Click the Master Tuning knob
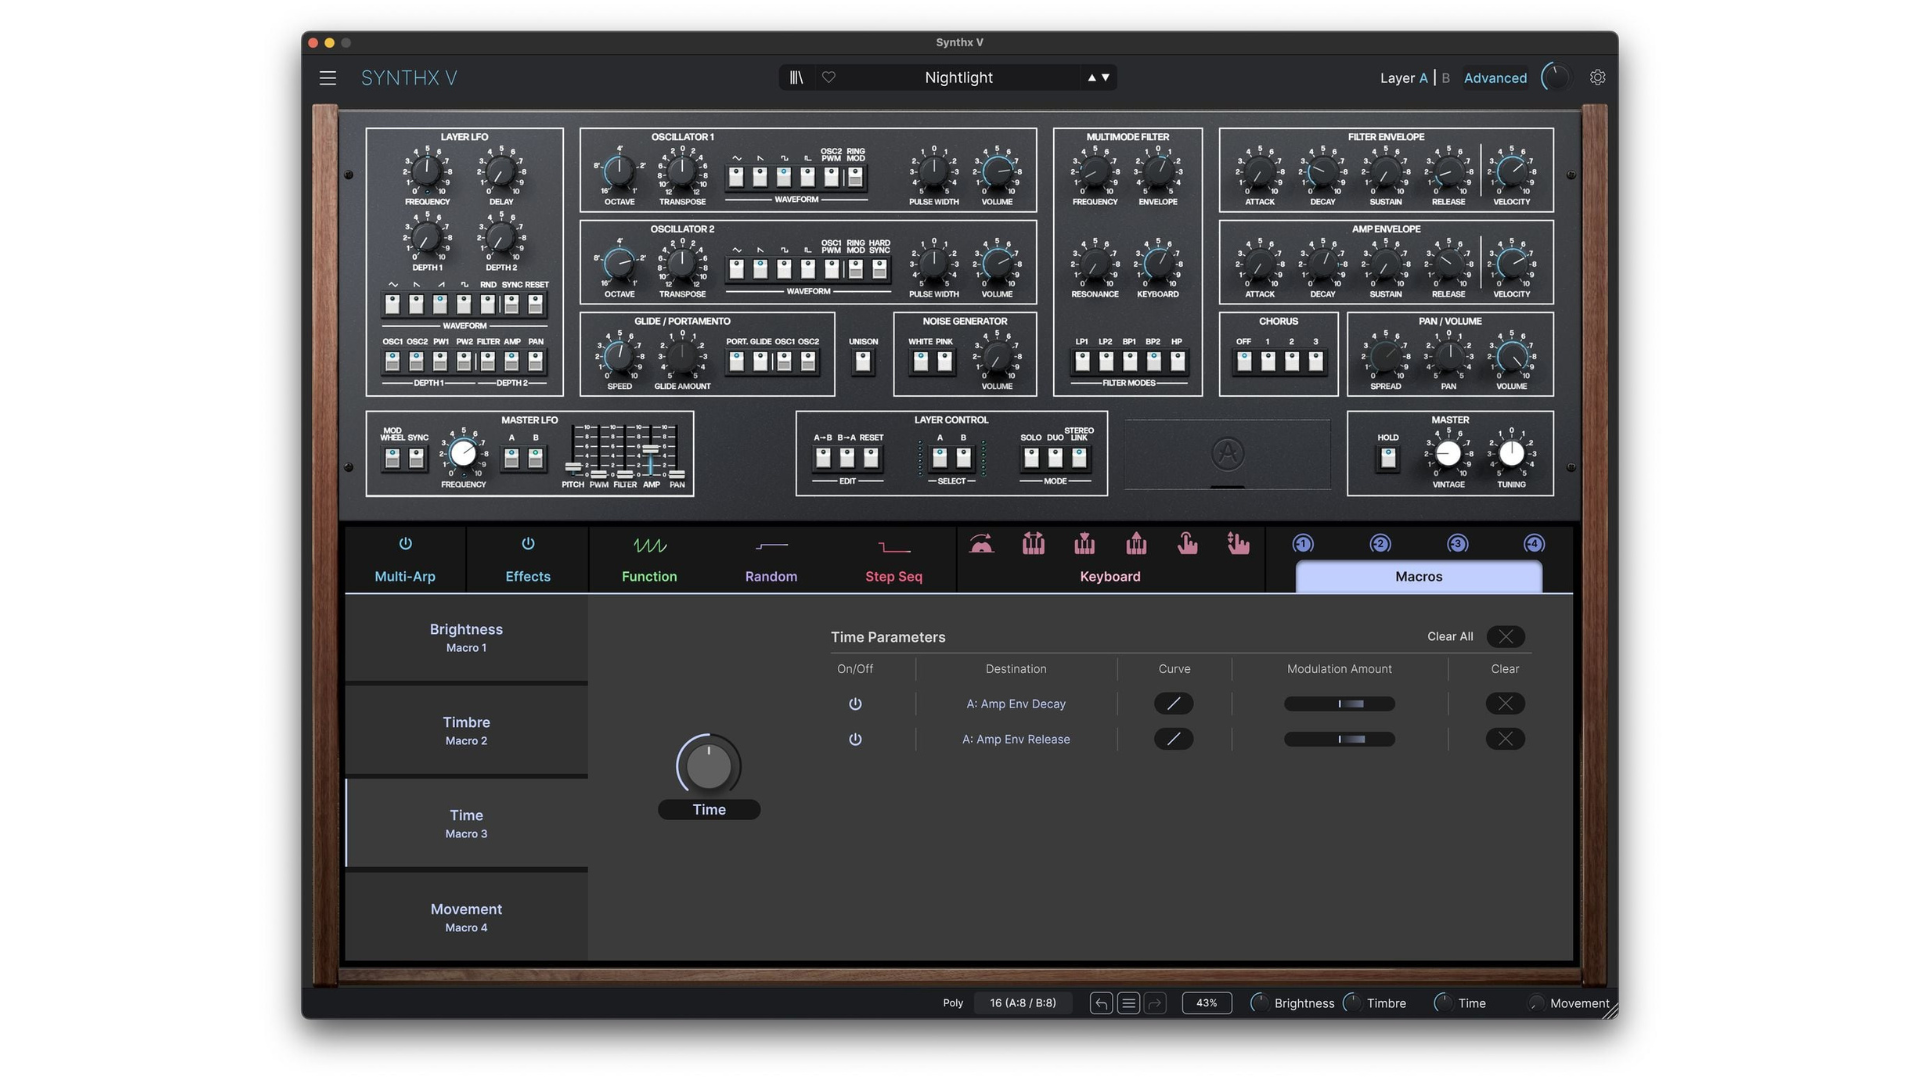This screenshot has height=1080, width=1920. (1511, 453)
